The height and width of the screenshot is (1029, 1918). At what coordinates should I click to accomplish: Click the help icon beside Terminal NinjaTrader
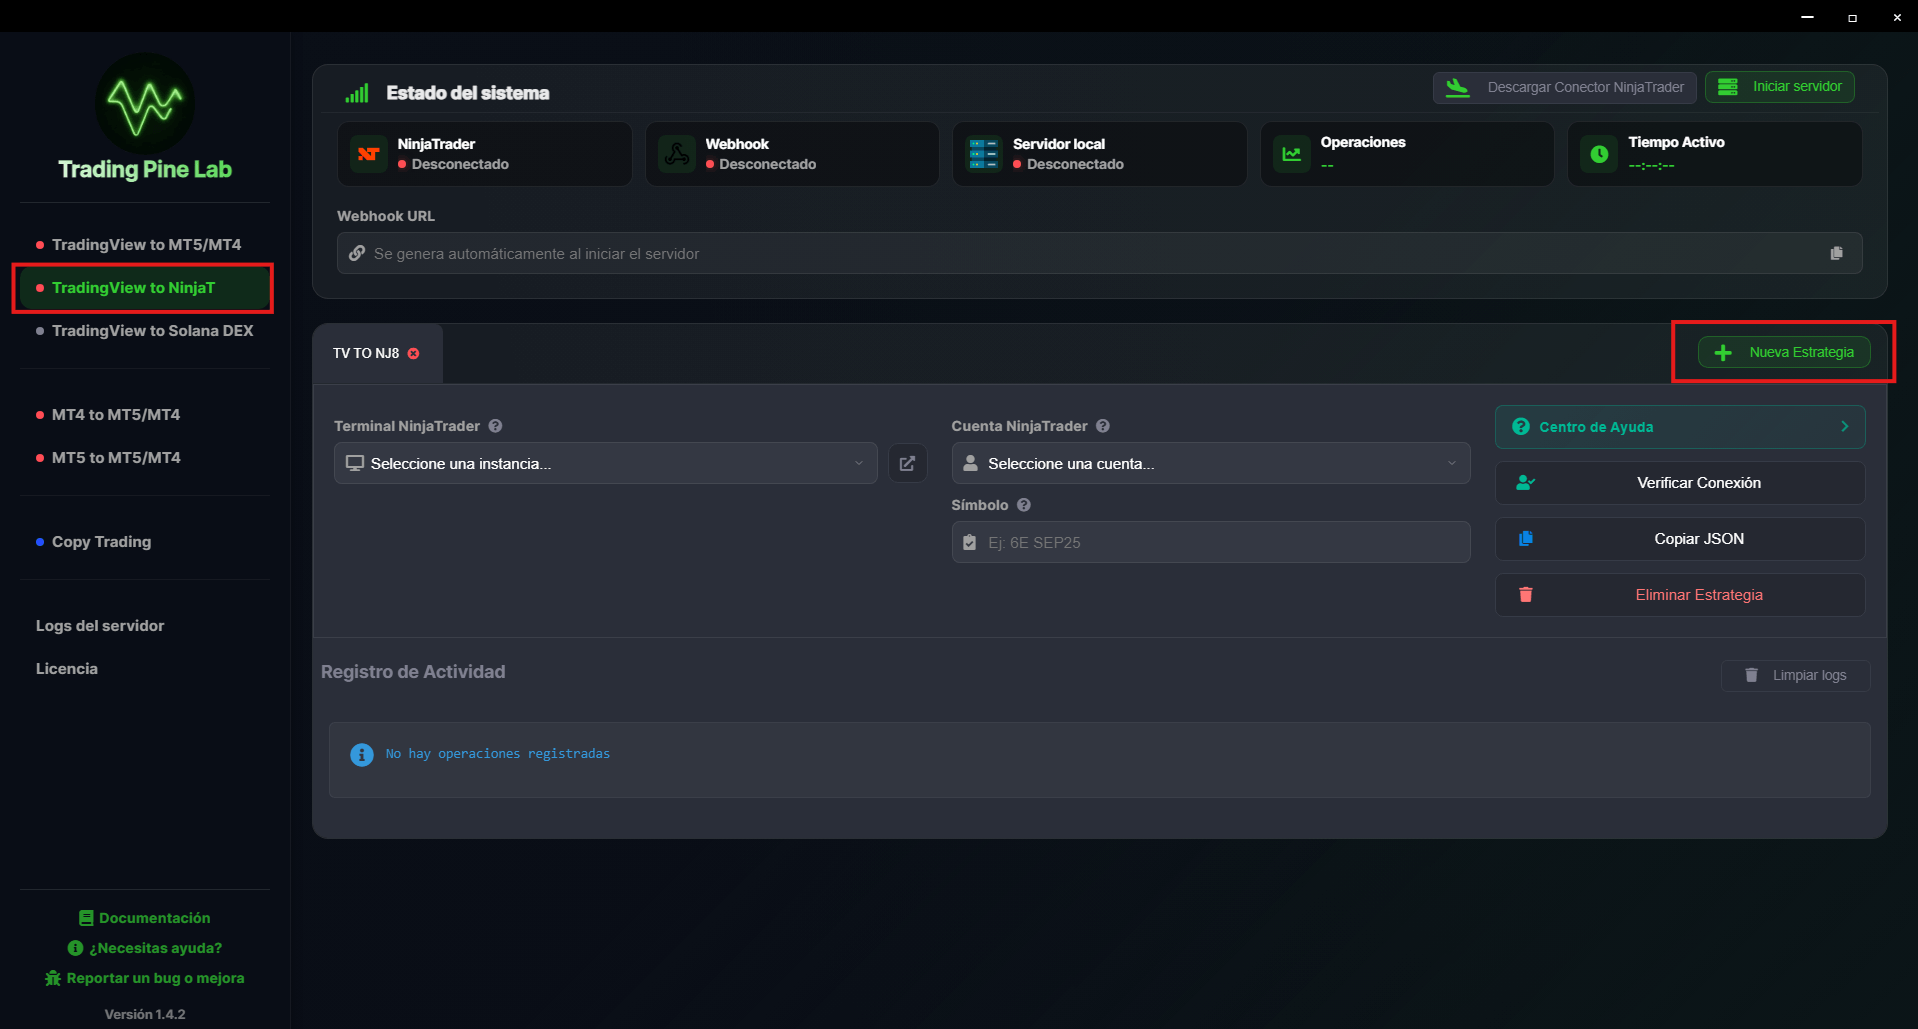point(495,426)
